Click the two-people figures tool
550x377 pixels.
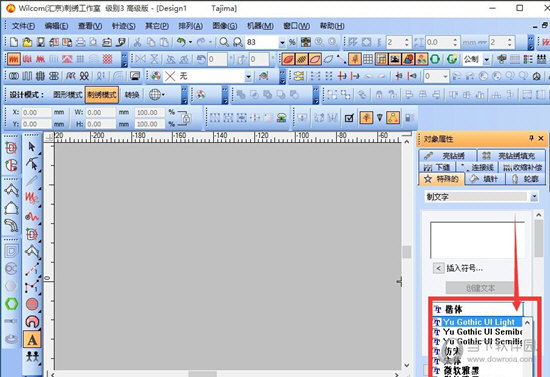[x=32, y=357]
